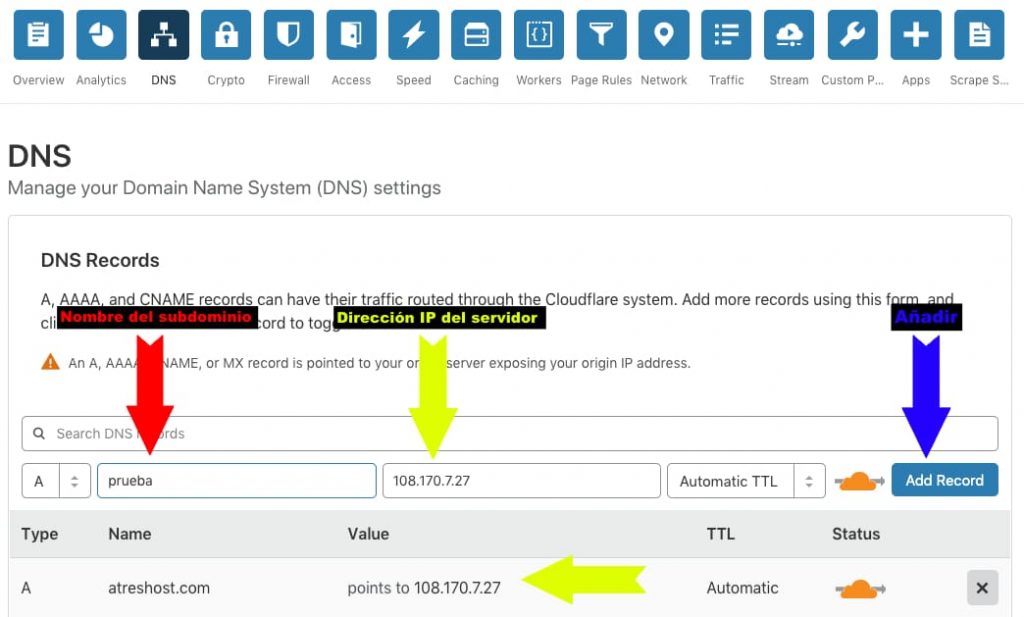1024x617 pixels.
Task: Click the Search DNS Records field
Action: point(510,434)
